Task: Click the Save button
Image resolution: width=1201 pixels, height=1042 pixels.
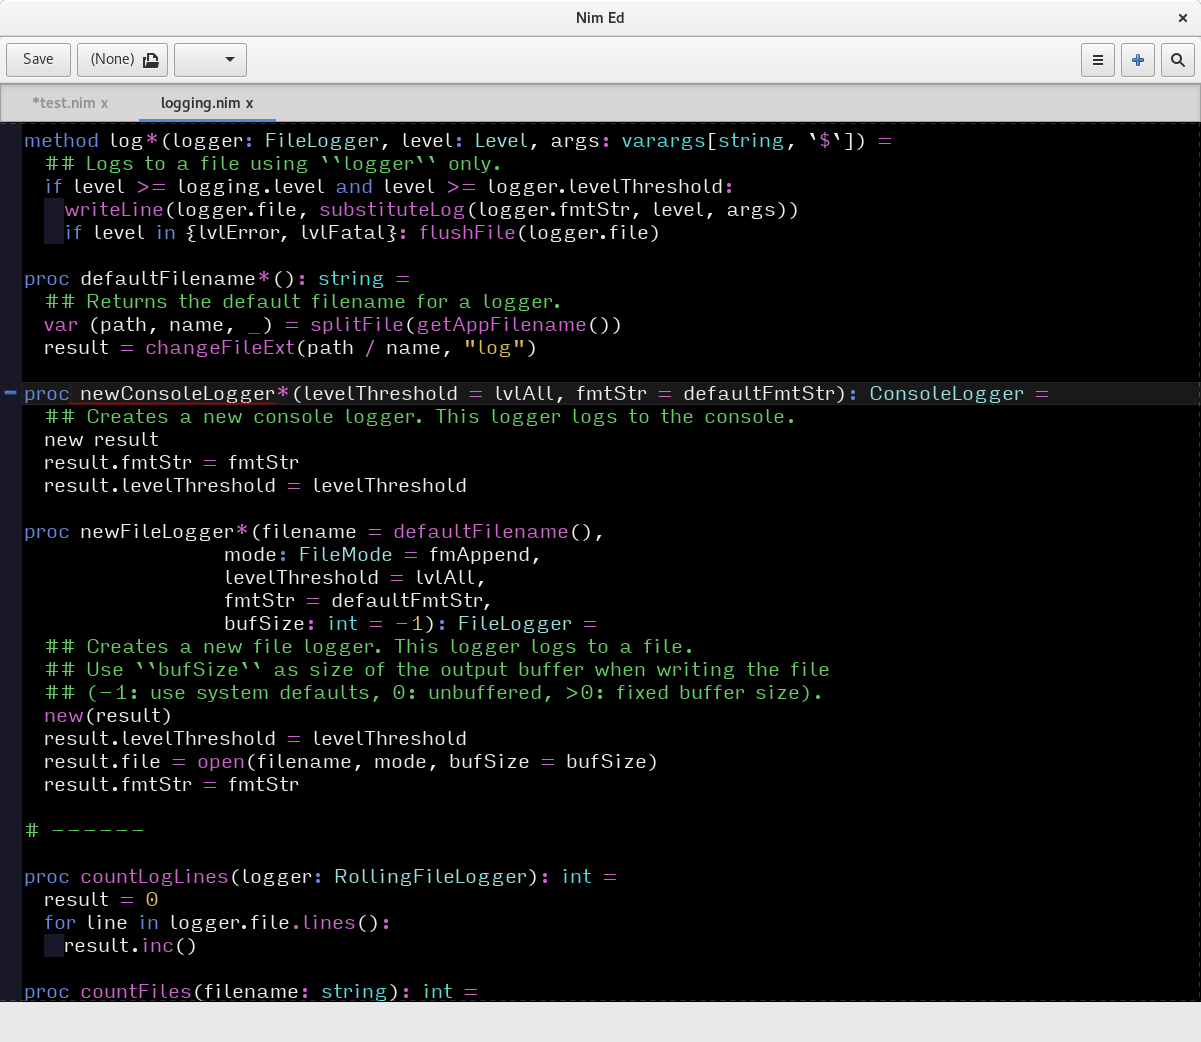Action: click(x=38, y=60)
